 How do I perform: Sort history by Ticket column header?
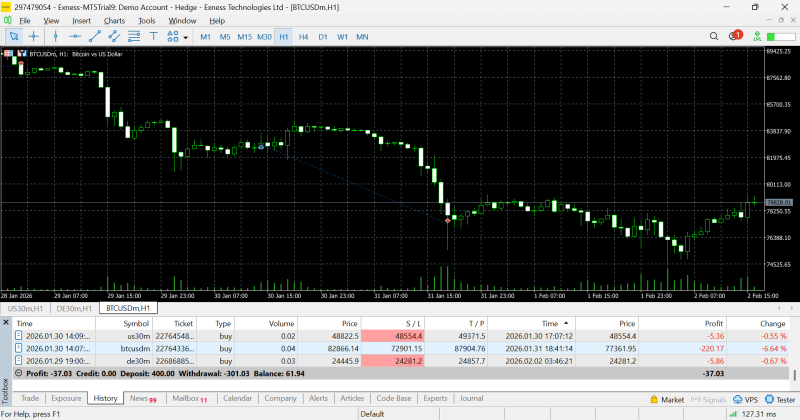click(x=174, y=324)
